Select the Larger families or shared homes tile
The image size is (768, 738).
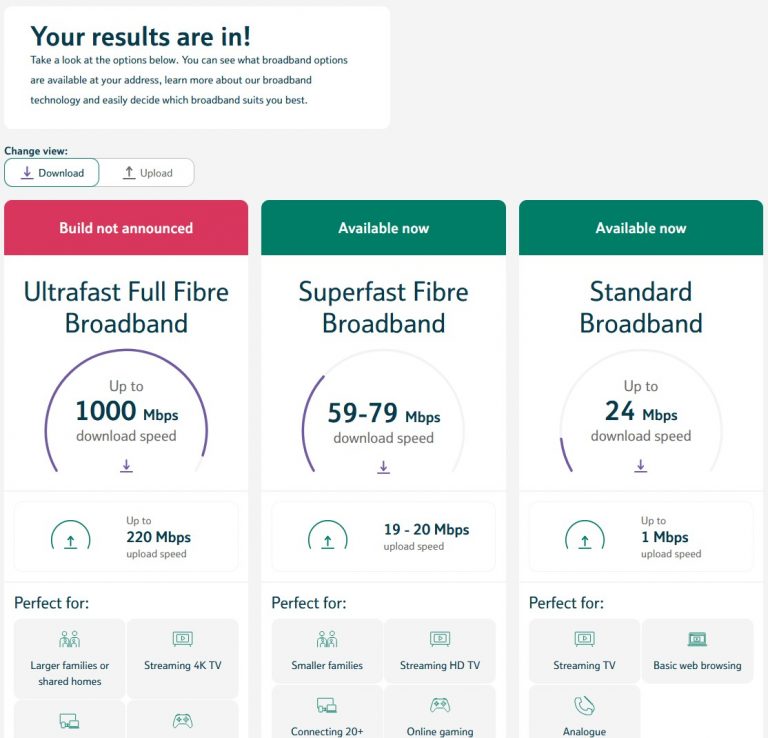click(x=70, y=658)
